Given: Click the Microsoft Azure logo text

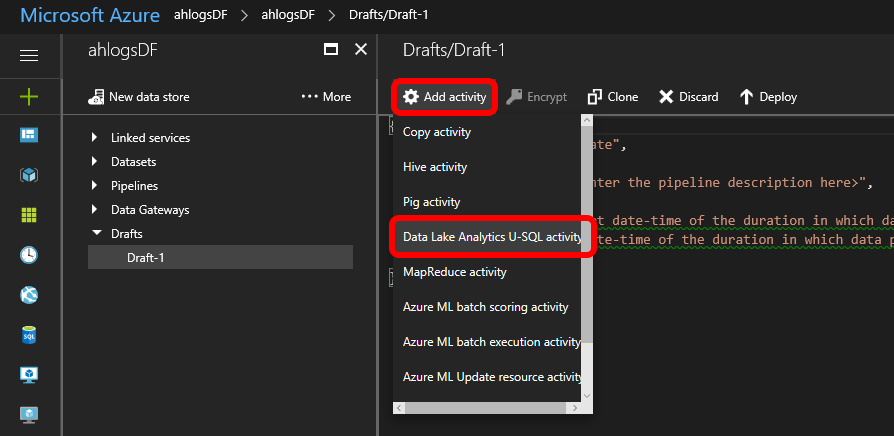Looking at the screenshot, I should 90,15.
